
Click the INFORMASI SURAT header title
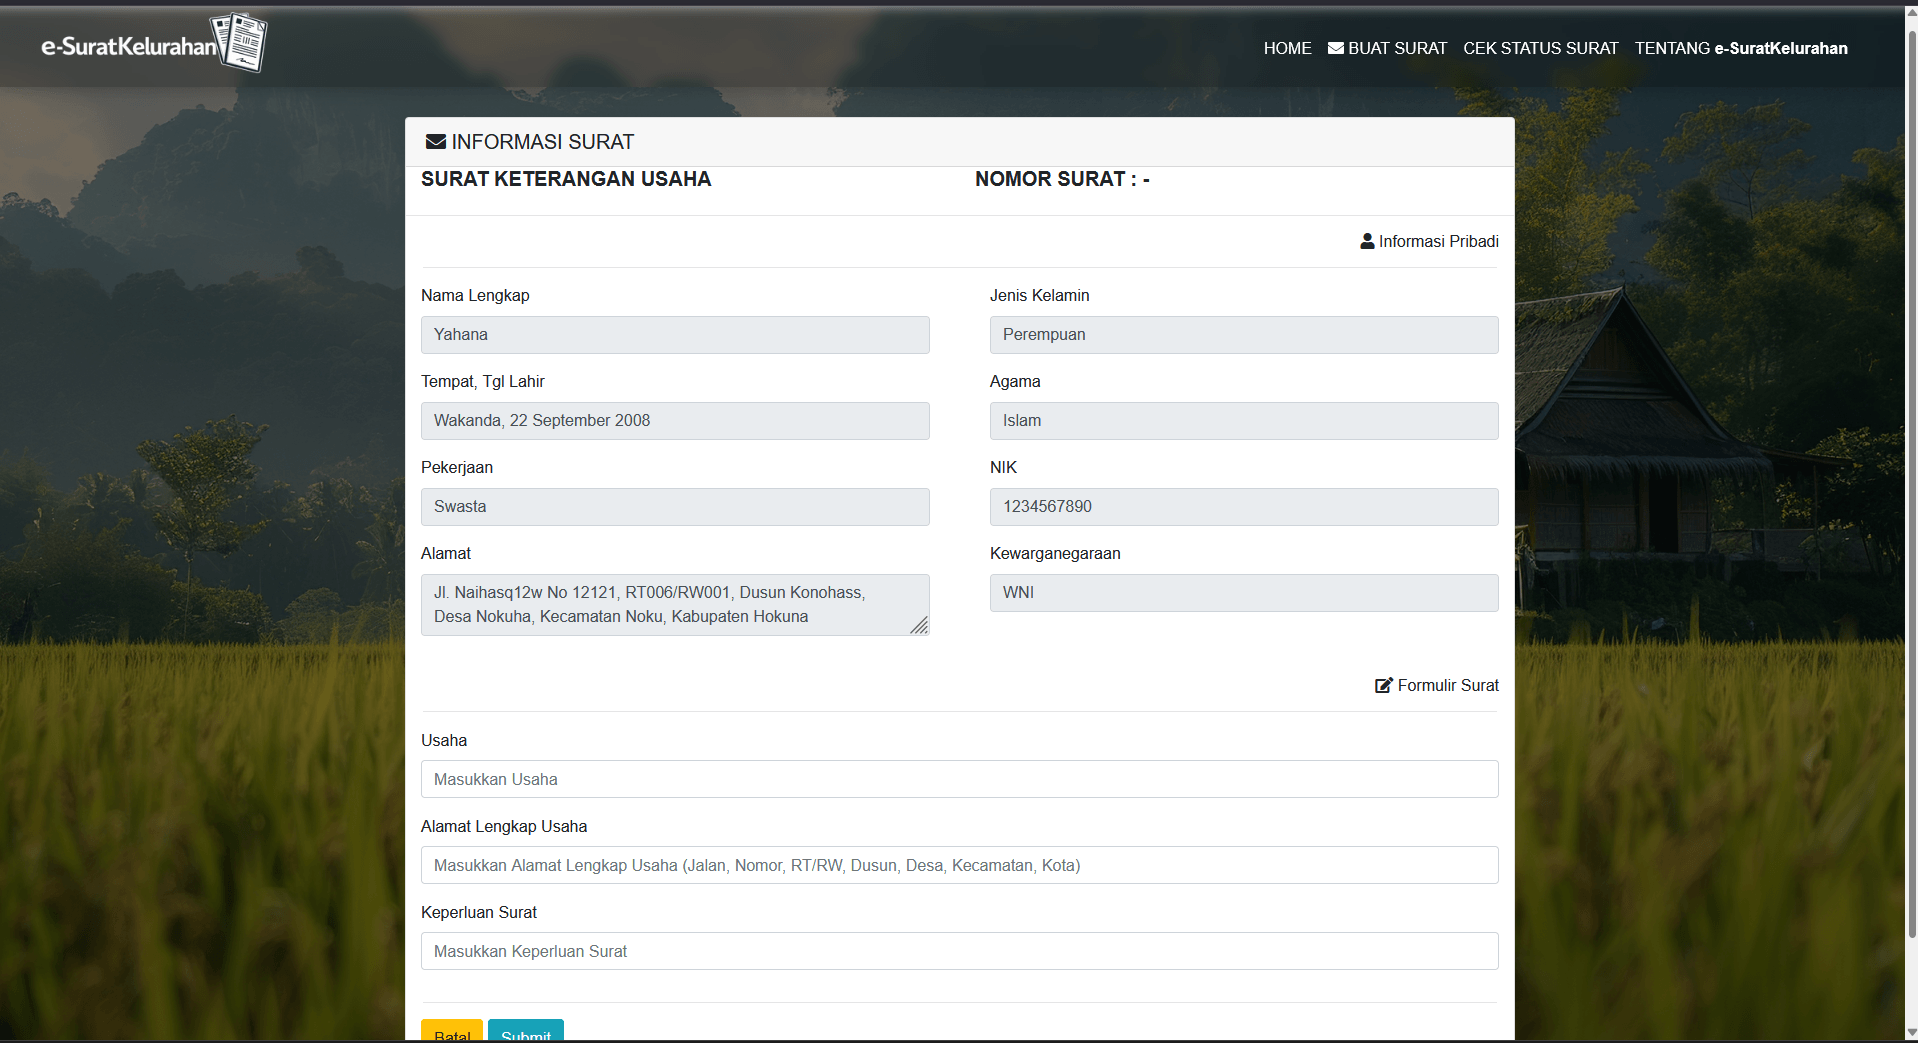pyautogui.click(x=542, y=142)
